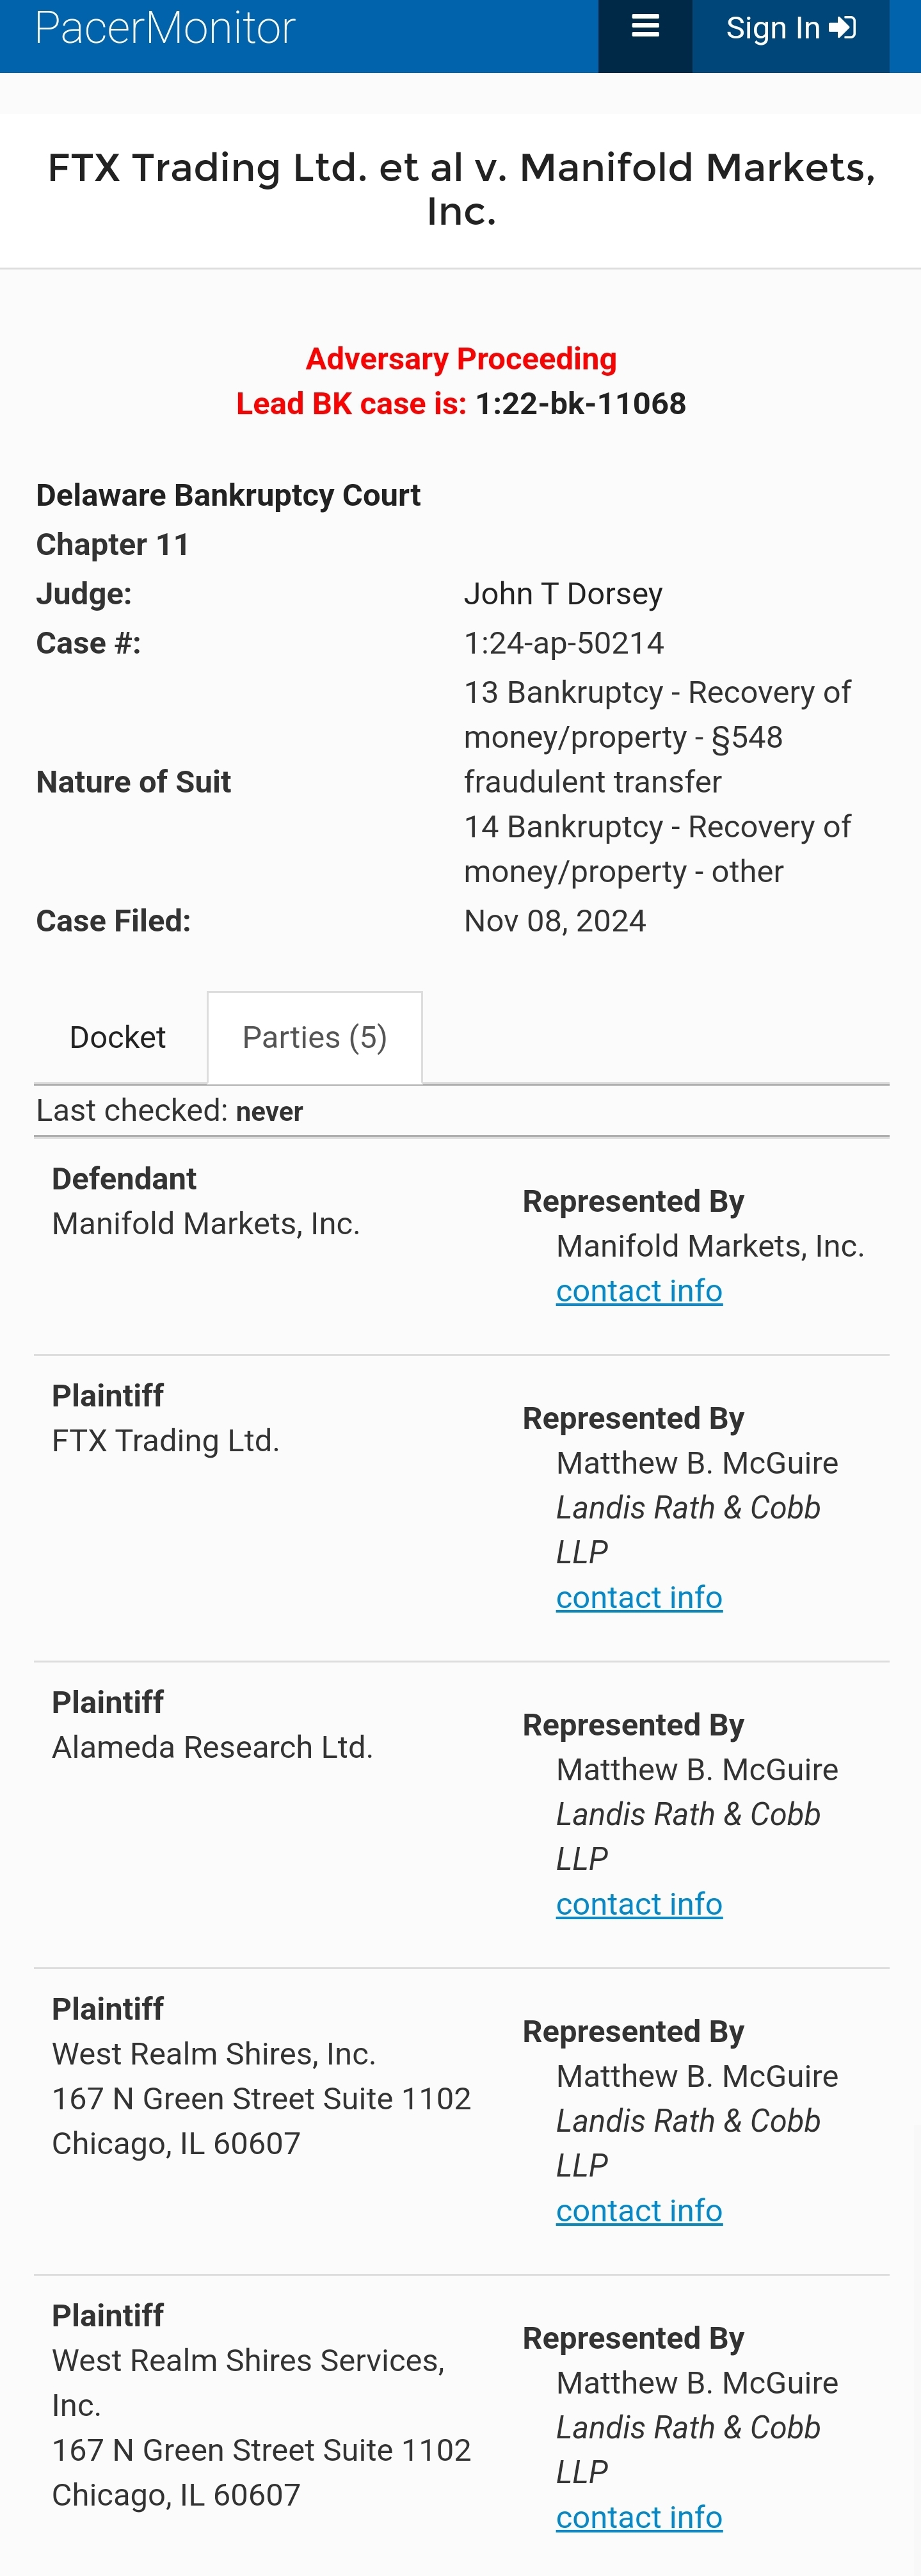Viewport: 921px width, 2576px height.
Task: Open contact info for Alameda Research attorney
Action: pyautogui.click(x=639, y=1904)
